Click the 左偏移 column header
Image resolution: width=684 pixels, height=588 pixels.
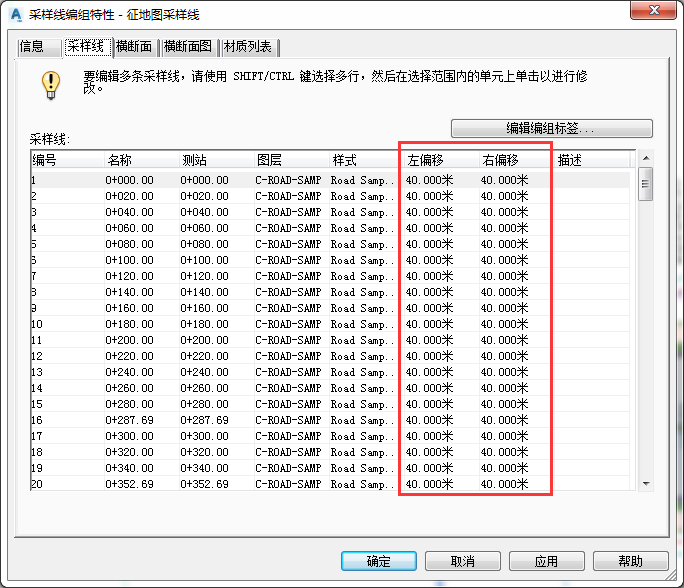click(x=441, y=160)
